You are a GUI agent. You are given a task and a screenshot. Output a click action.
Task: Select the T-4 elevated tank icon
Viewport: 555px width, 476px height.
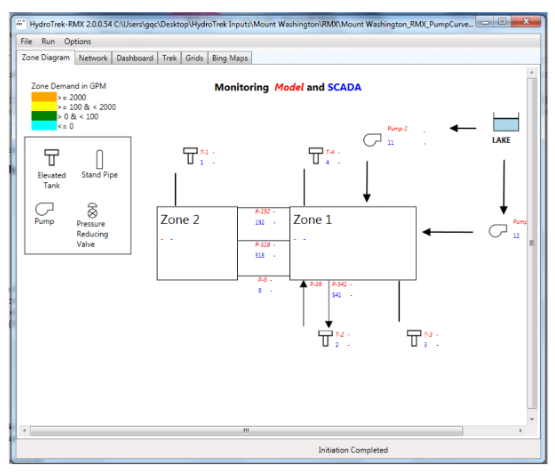pos(316,156)
